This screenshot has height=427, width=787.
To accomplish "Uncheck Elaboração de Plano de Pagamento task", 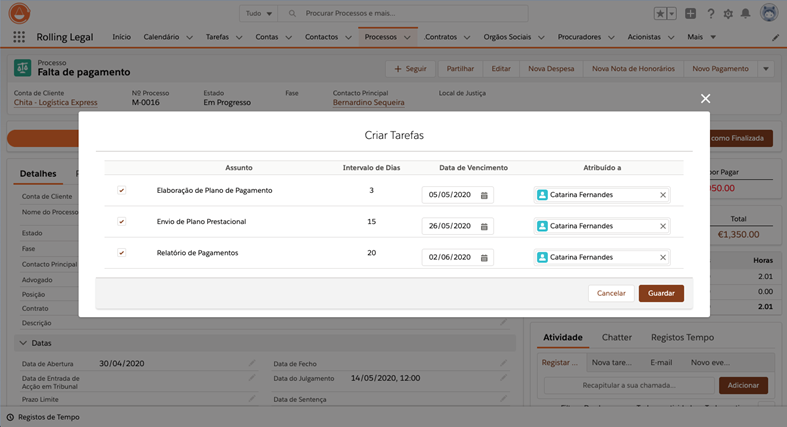I will [x=121, y=190].
